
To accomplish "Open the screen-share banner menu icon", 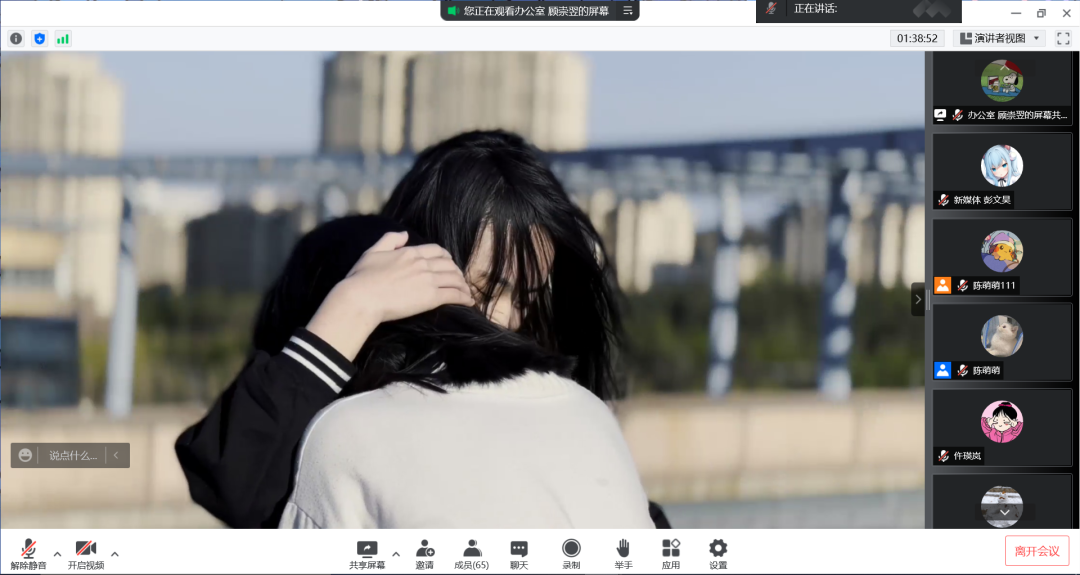I will (x=628, y=10).
